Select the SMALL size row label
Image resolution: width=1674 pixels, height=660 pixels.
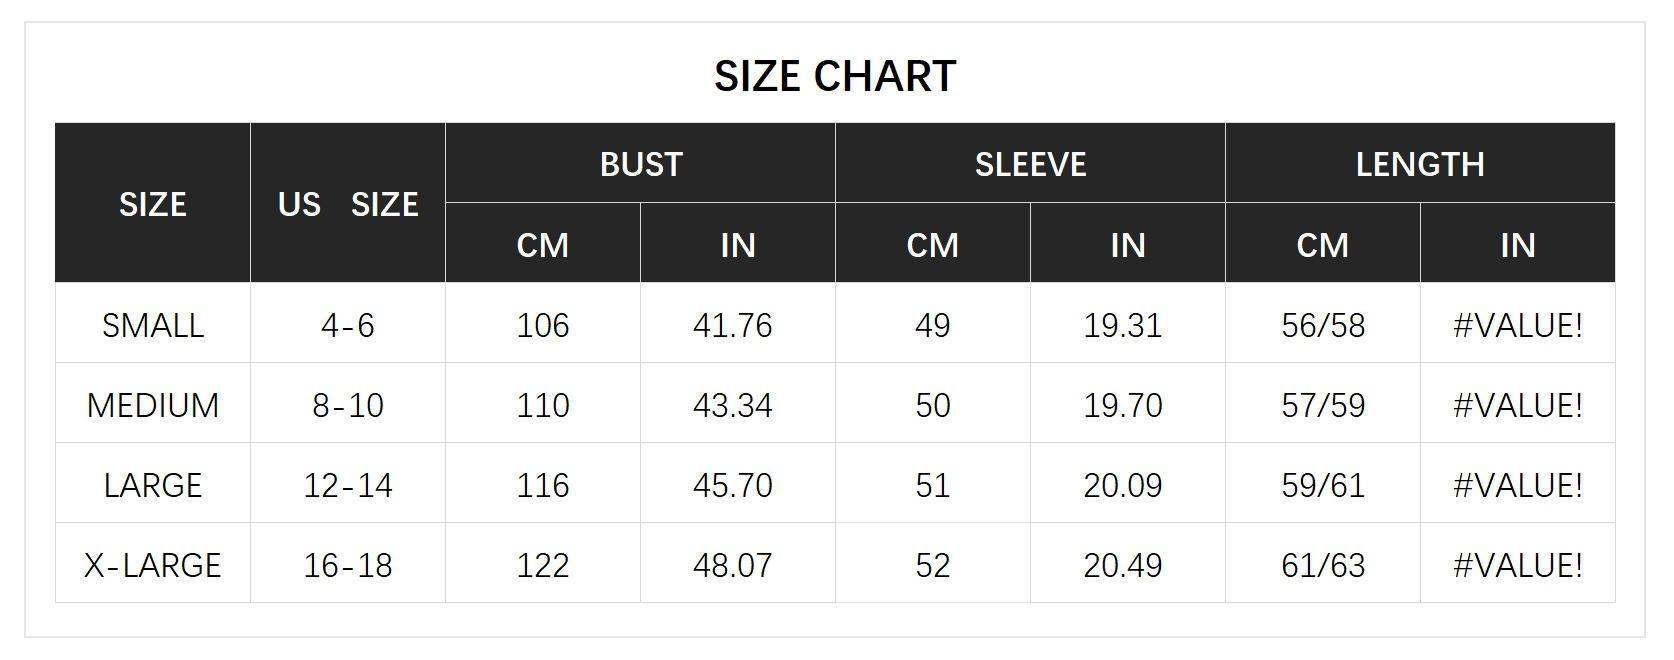pyautogui.click(x=153, y=325)
